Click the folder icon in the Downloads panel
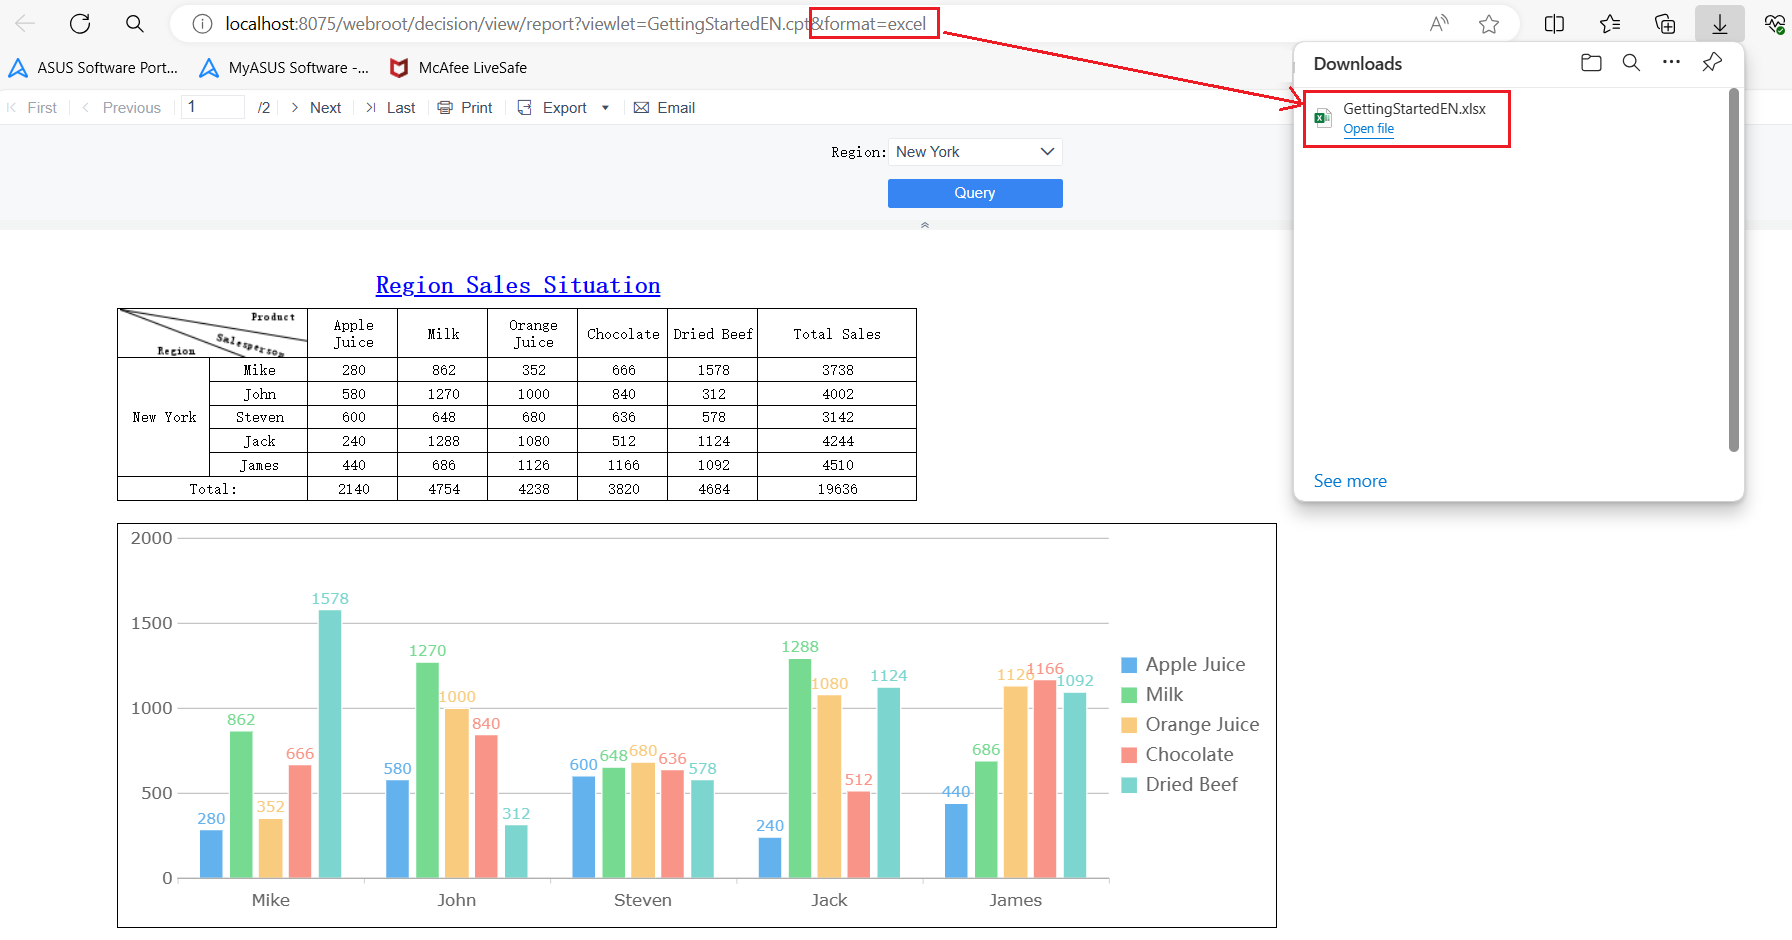The width and height of the screenshot is (1792, 940). click(1591, 62)
